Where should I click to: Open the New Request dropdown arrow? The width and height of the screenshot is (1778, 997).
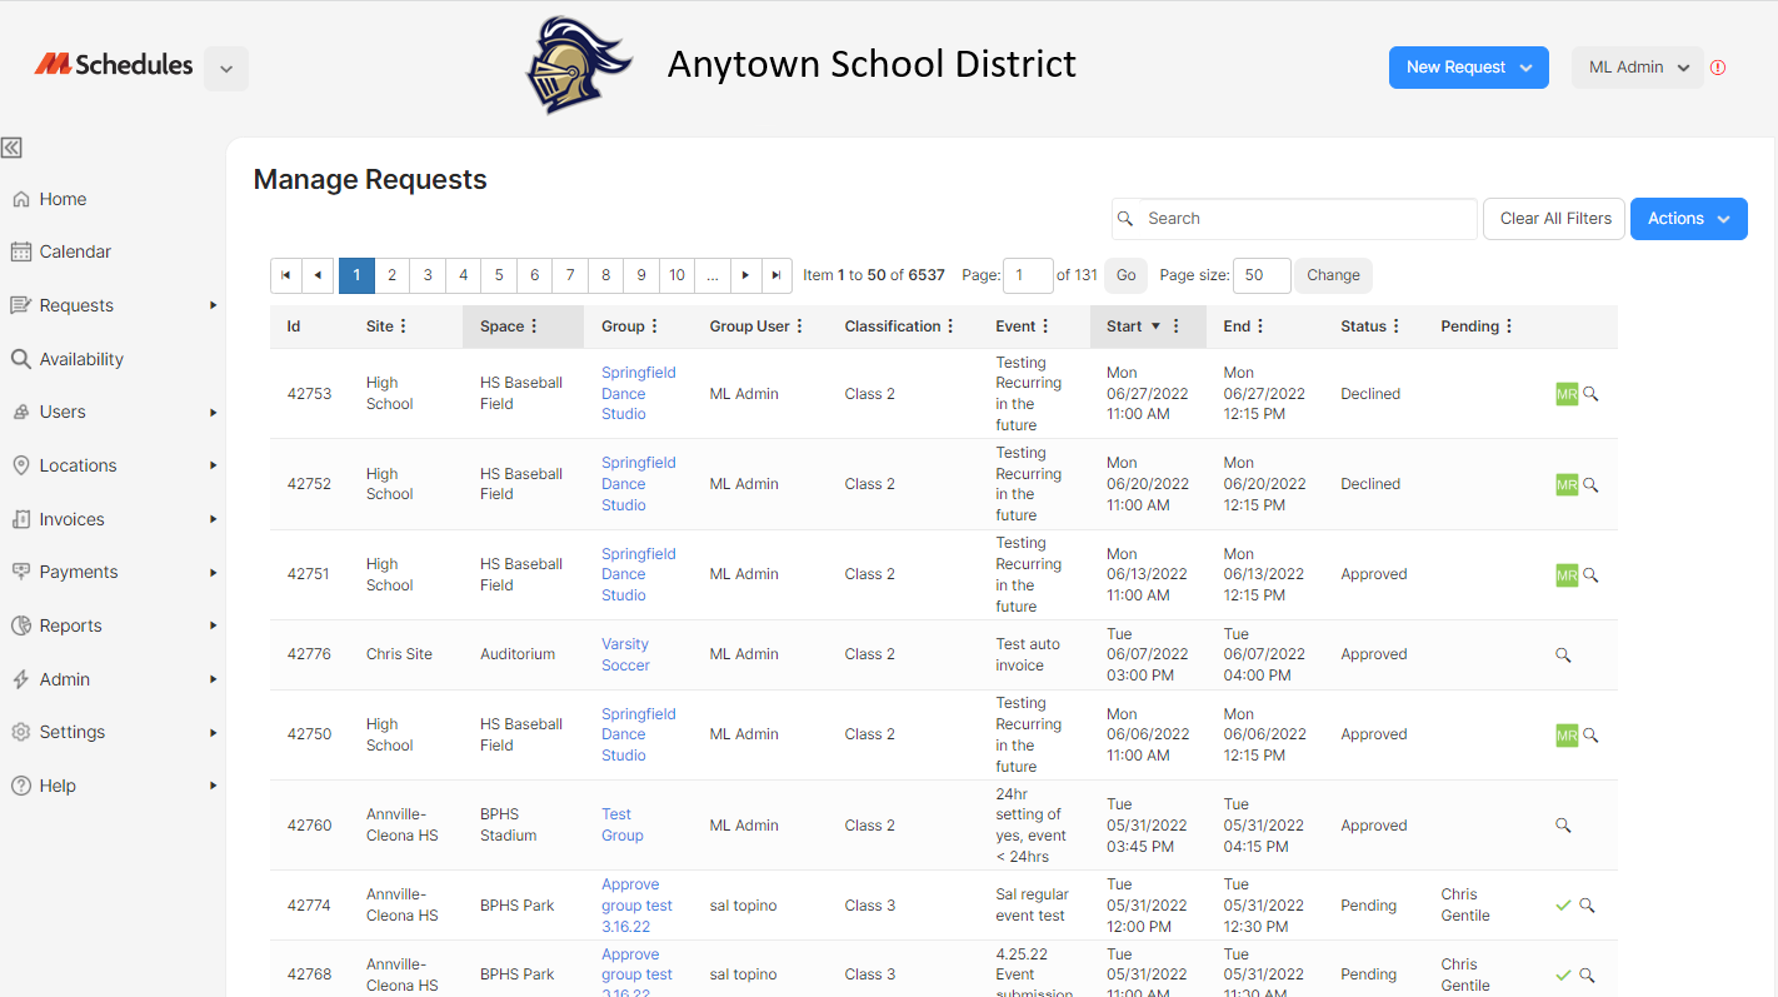1527,67
